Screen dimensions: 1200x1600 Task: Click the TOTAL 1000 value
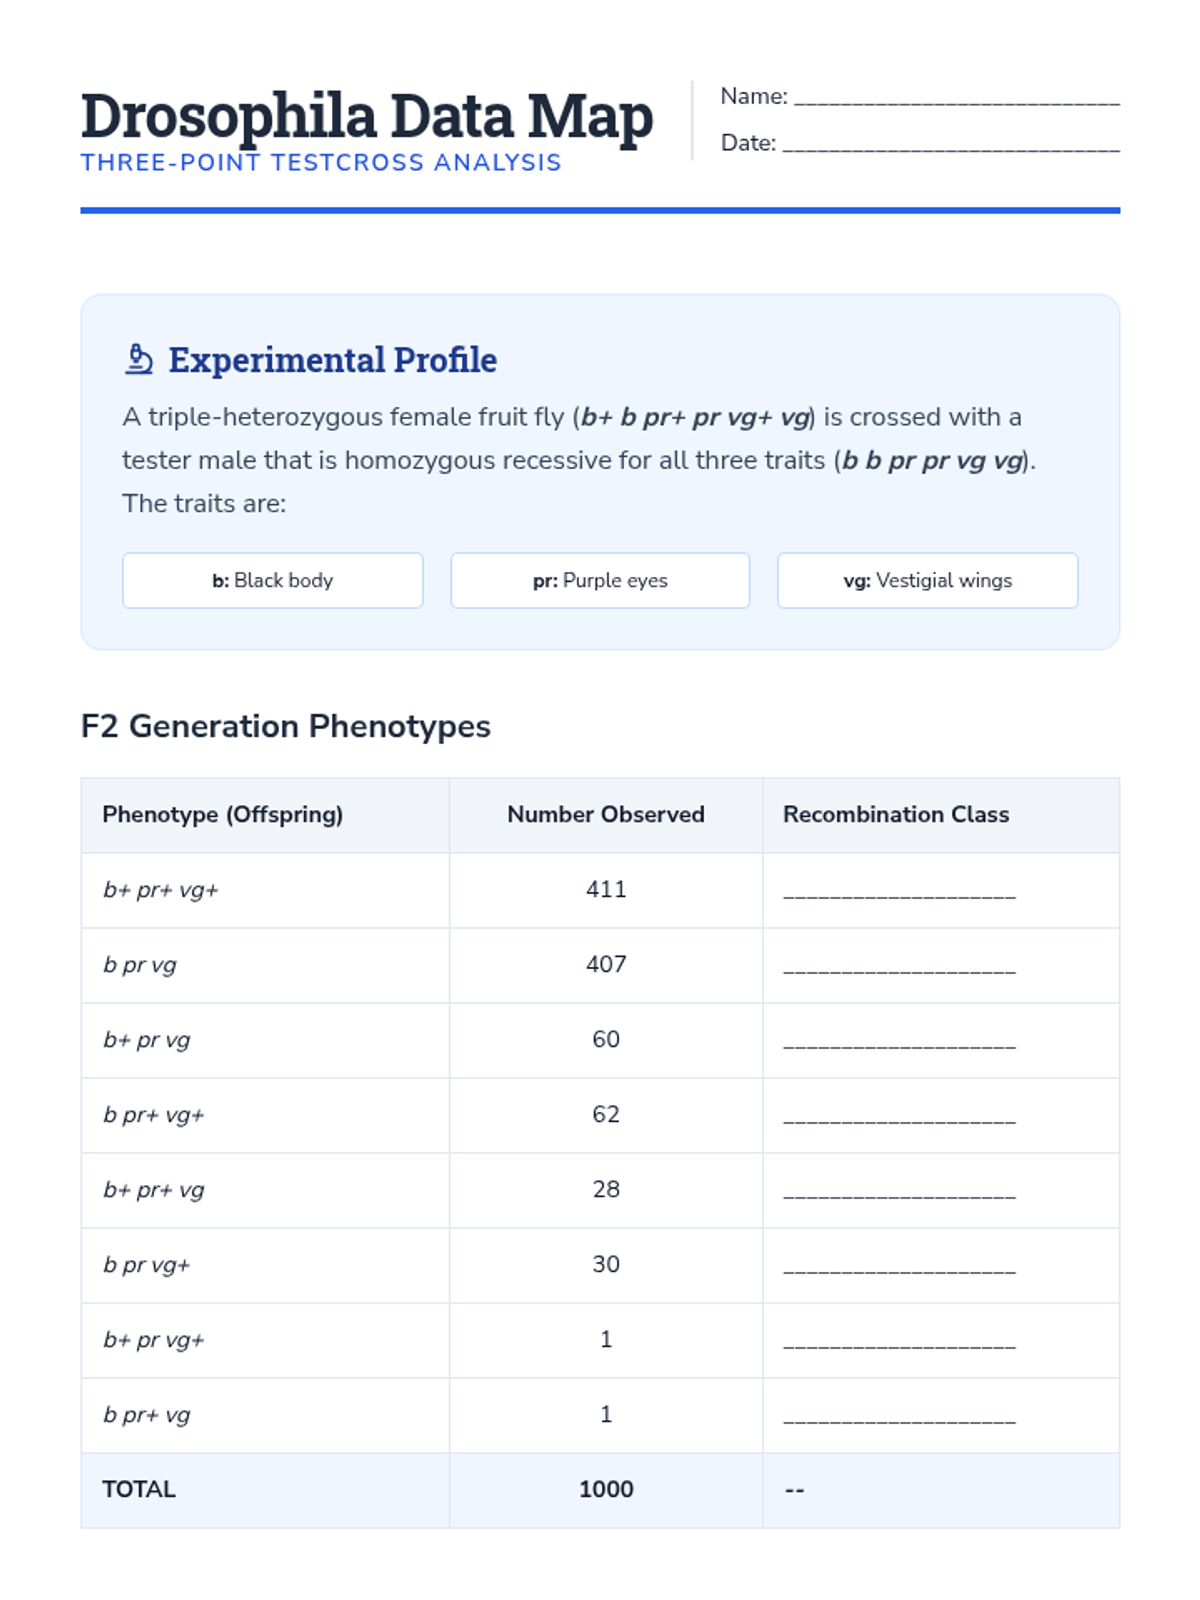pyautogui.click(x=606, y=1490)
